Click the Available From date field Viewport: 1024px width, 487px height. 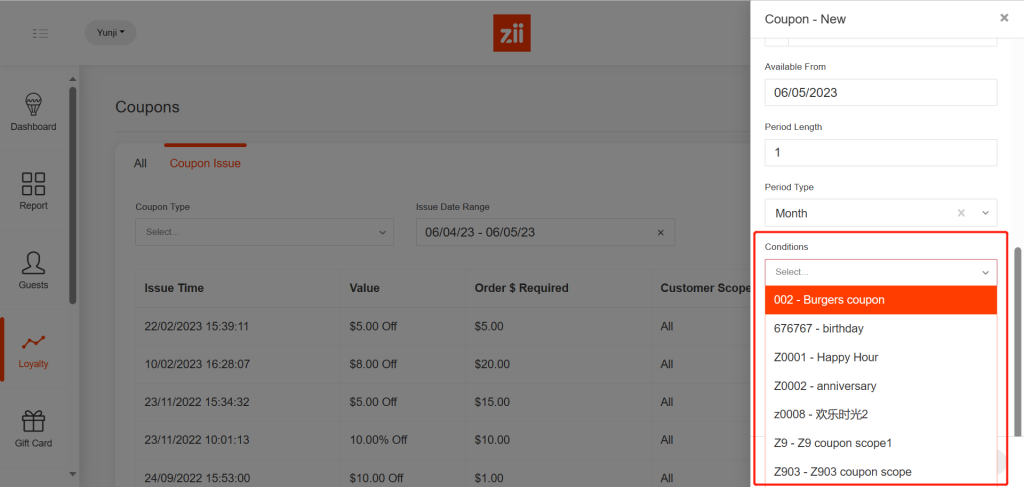click(x=880, y=92)
